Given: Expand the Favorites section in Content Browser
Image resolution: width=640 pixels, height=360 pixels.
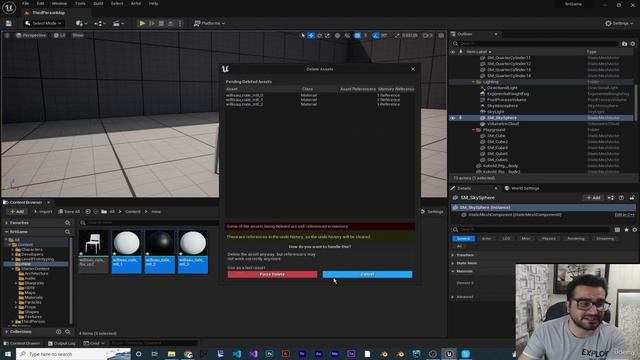Looking at the screenshot, I should click(6, 223).
